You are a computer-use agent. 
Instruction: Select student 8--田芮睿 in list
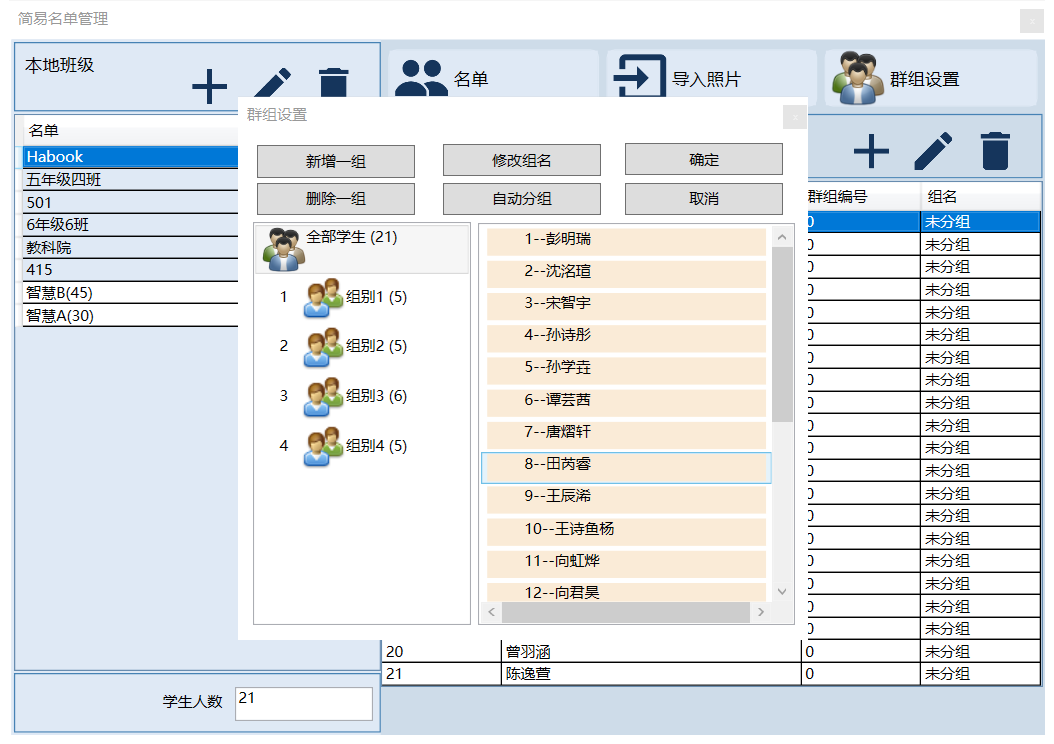[625, 465]
